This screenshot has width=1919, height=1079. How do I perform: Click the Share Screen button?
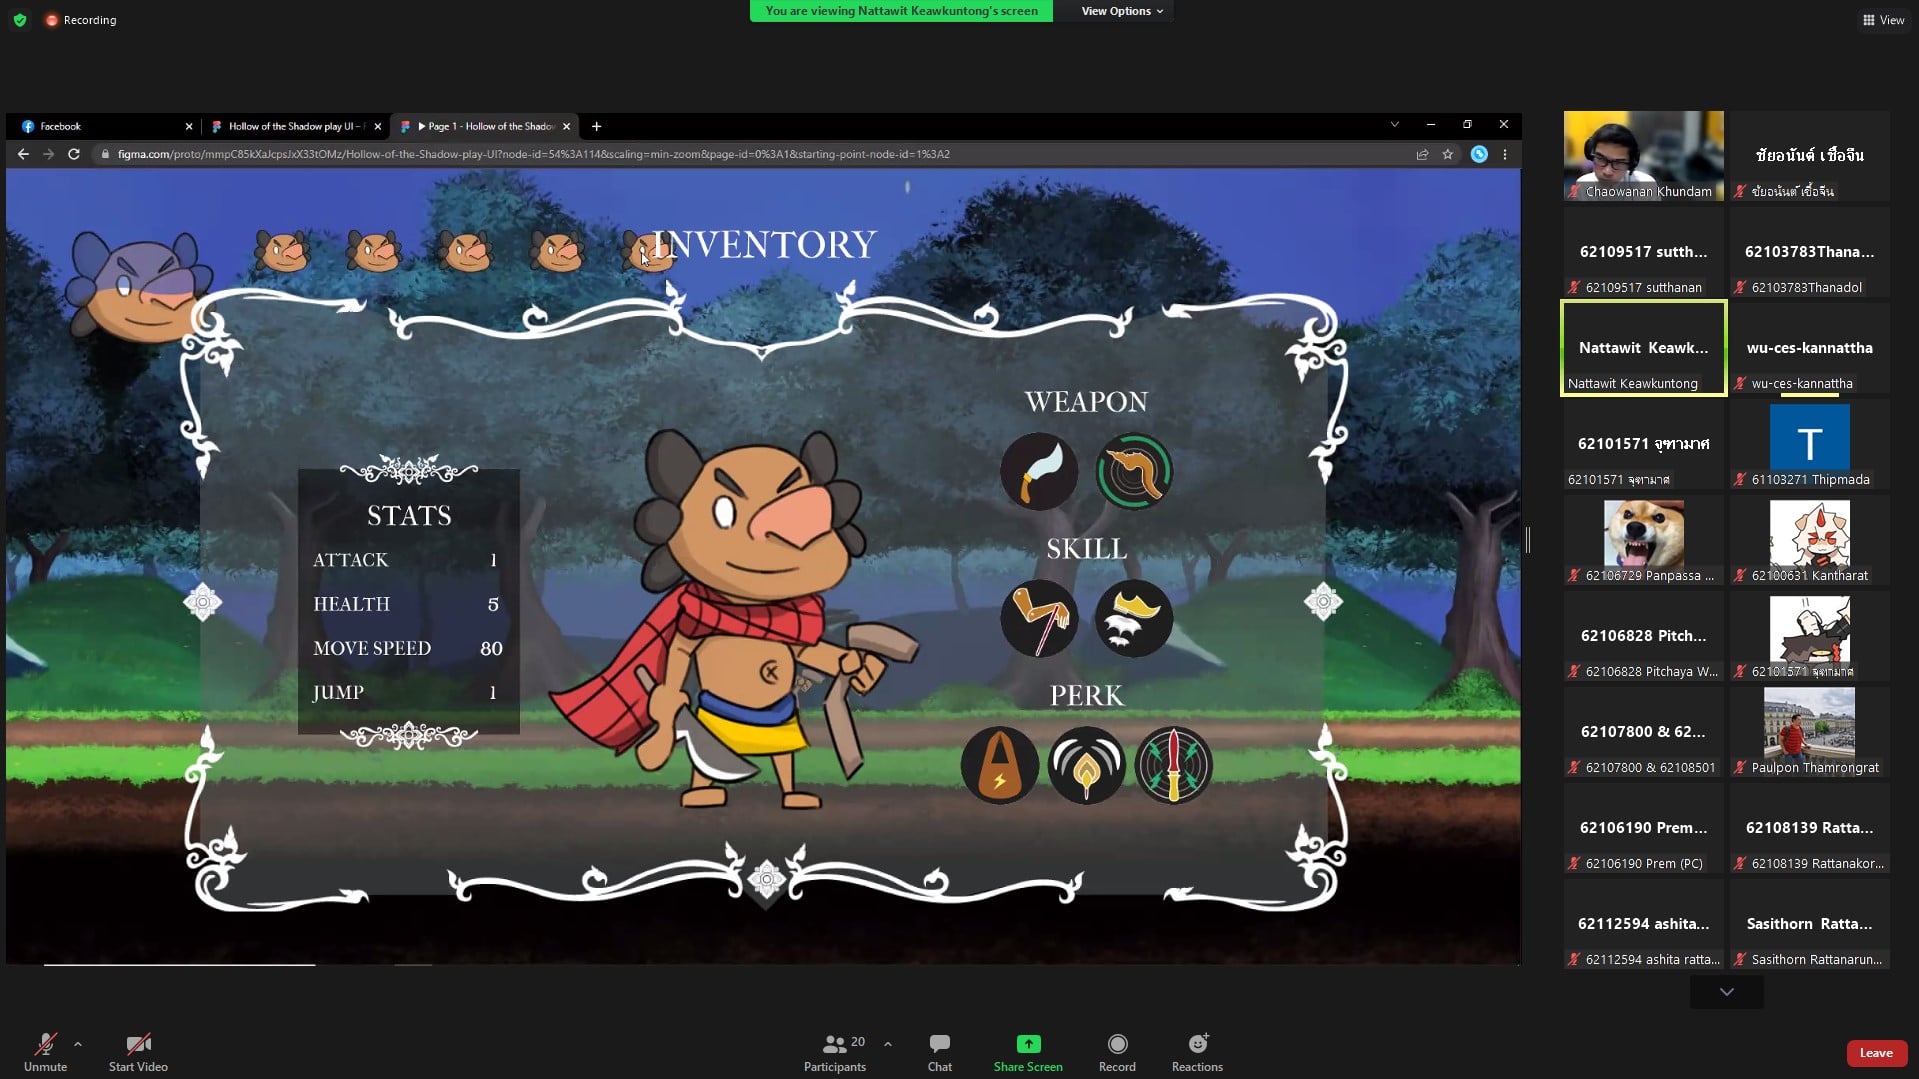tap(1028, 1052)
